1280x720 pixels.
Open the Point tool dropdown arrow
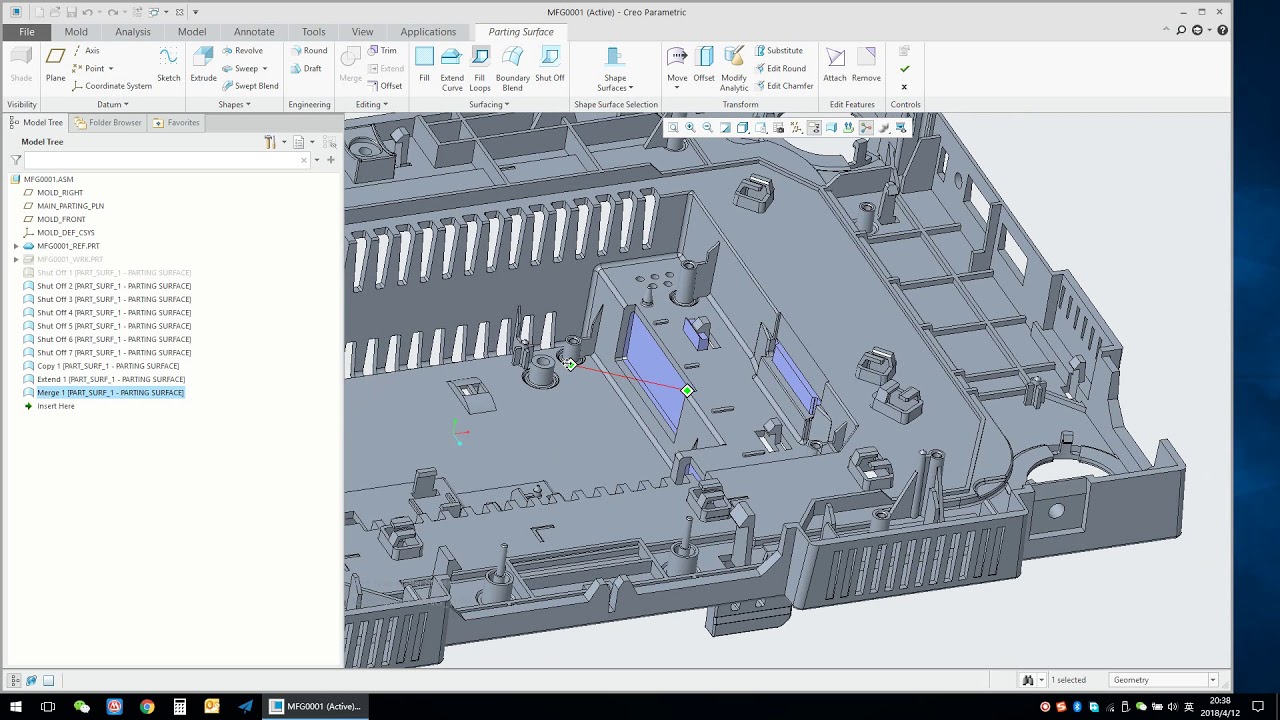tap(110, 68)
